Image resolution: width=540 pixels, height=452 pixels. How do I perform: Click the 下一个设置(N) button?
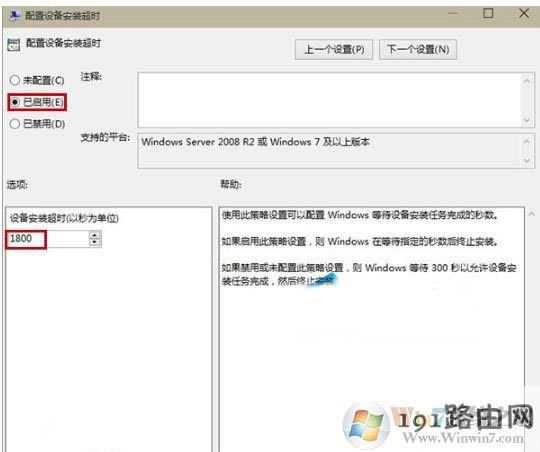pos(418,50)
